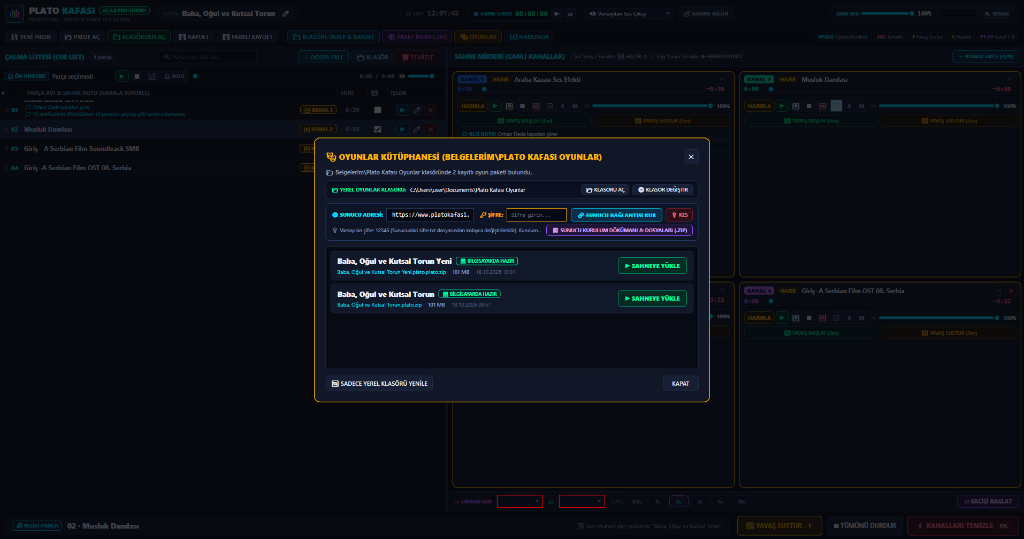1024x539 pixels.
Task: Play Musluk Damlası cue from the list
Action: coord(402,129)
